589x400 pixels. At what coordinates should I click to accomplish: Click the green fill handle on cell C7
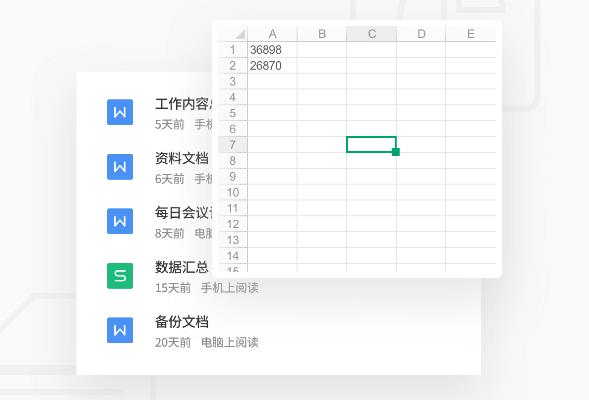[x=396, y=152]
